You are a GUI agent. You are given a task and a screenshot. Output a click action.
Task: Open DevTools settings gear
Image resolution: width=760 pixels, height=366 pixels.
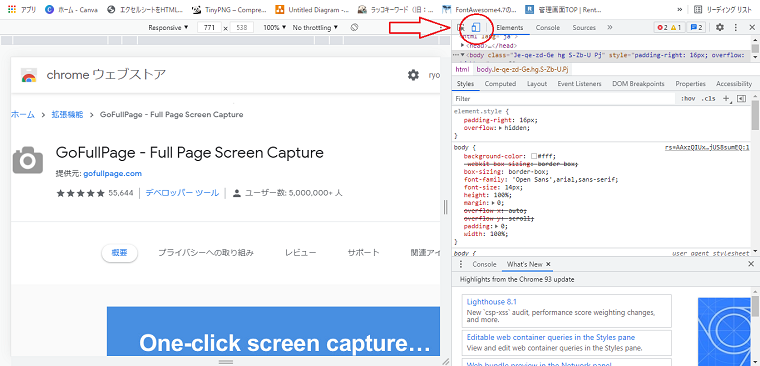click(720, 28)
